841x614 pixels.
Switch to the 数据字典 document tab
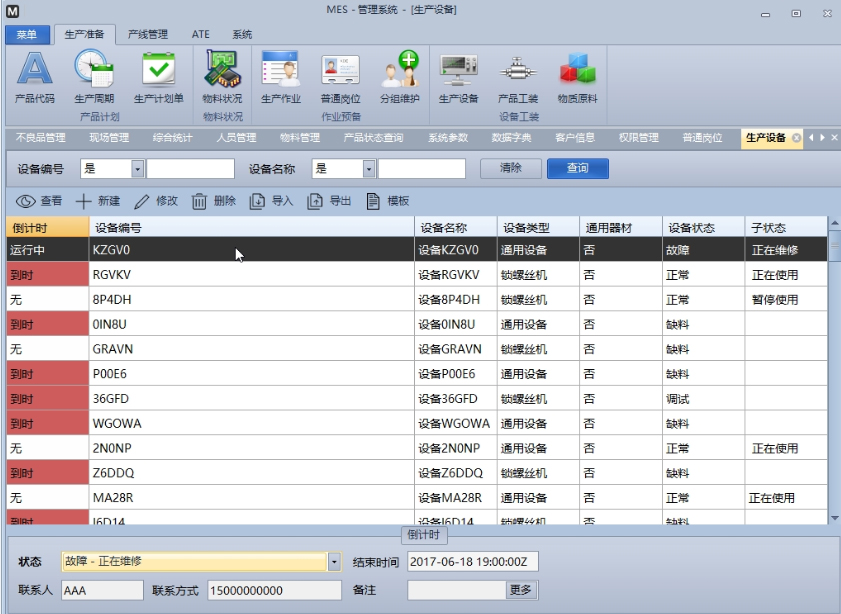pyautogui.click(x=511, y=138)
